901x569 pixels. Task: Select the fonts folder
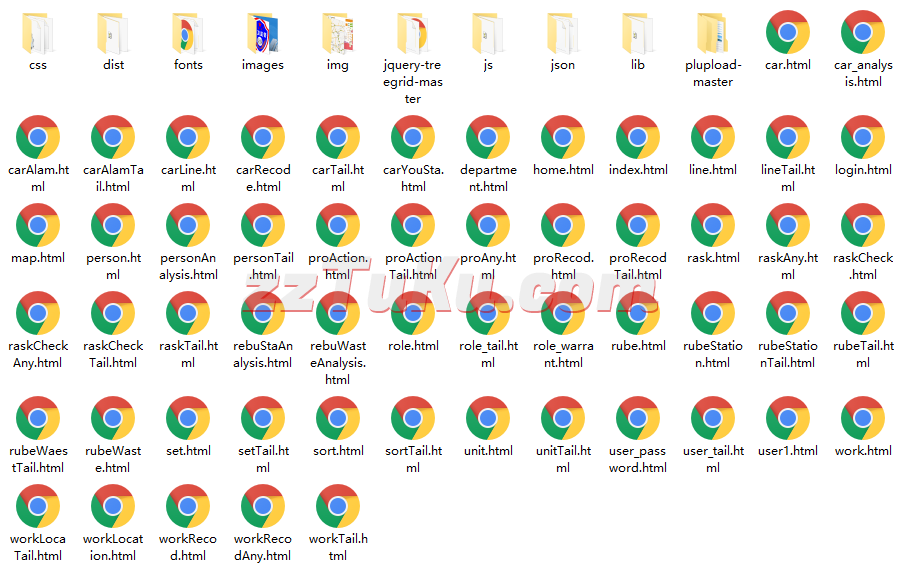188,33
